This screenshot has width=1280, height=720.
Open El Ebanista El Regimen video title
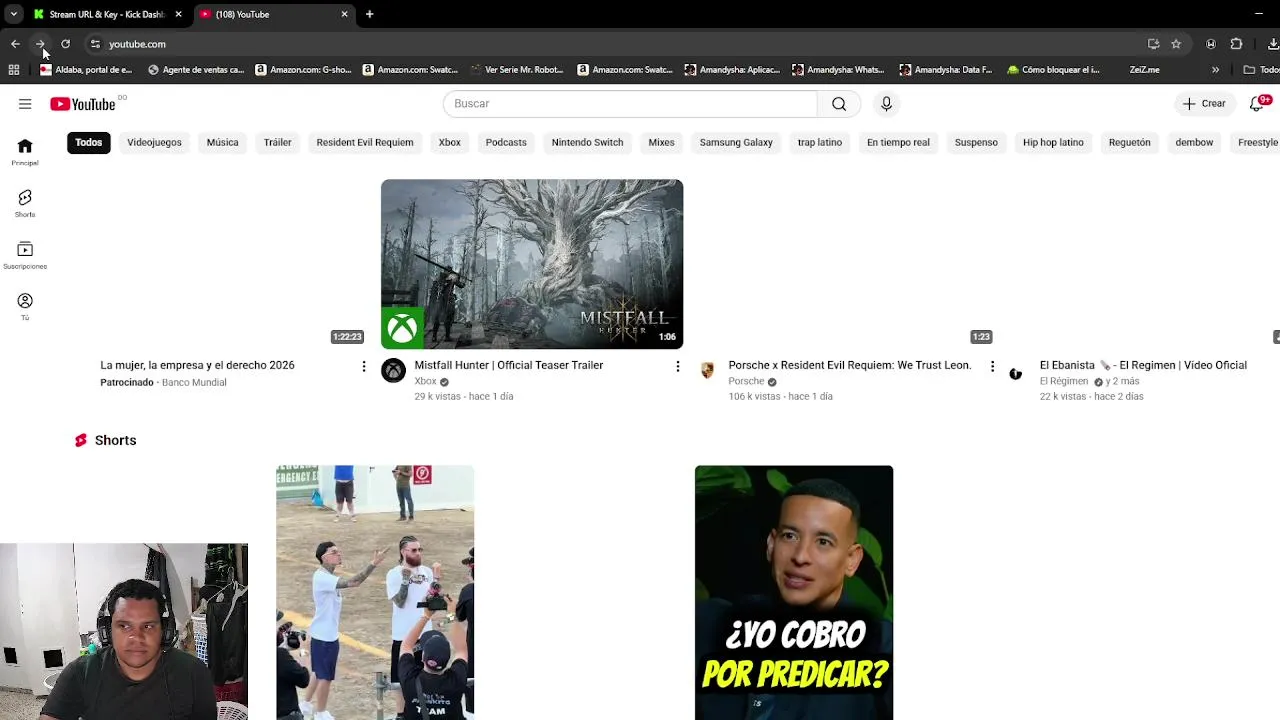(x=1143, y=365)
